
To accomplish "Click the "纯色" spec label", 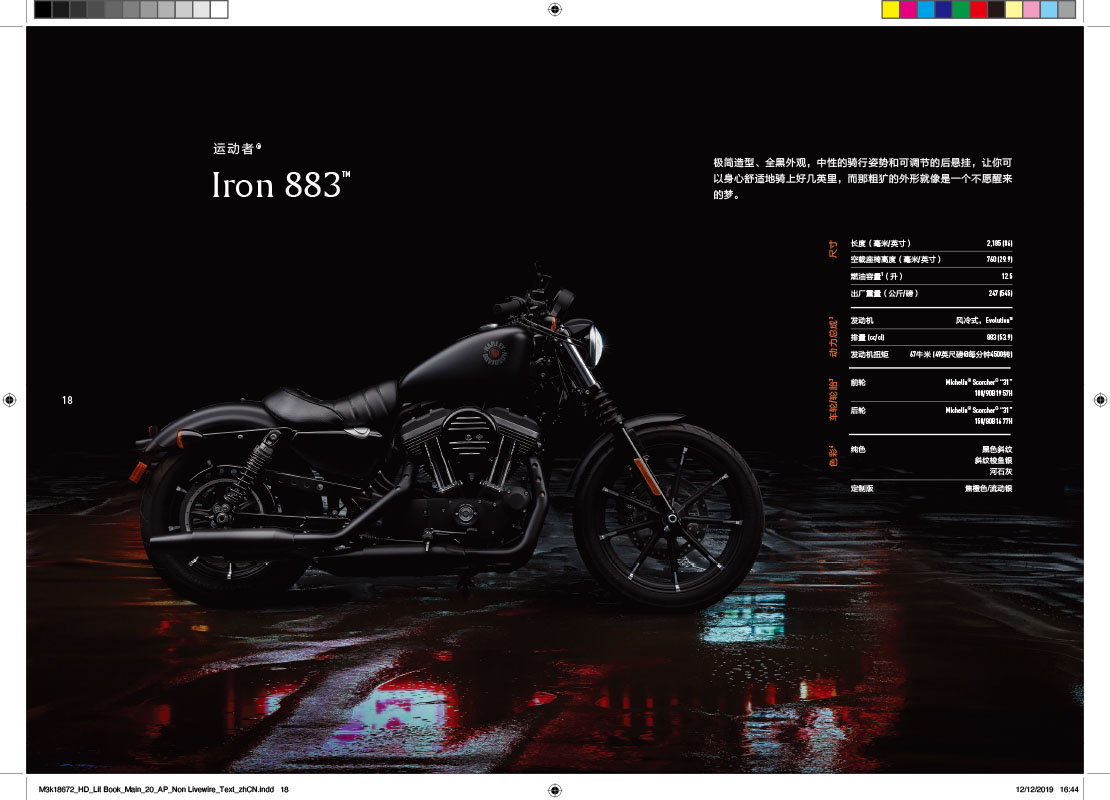I will [858, 450].
